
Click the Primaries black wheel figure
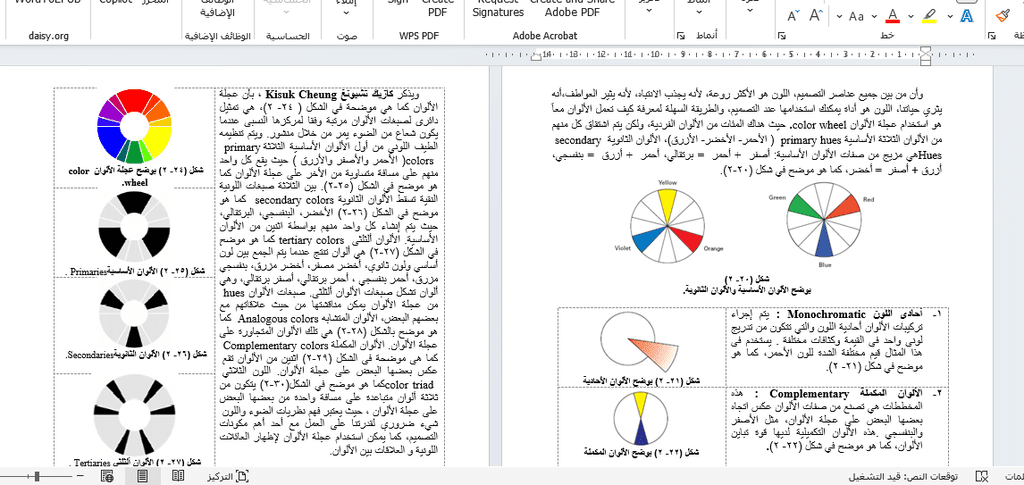click(134, 228)
